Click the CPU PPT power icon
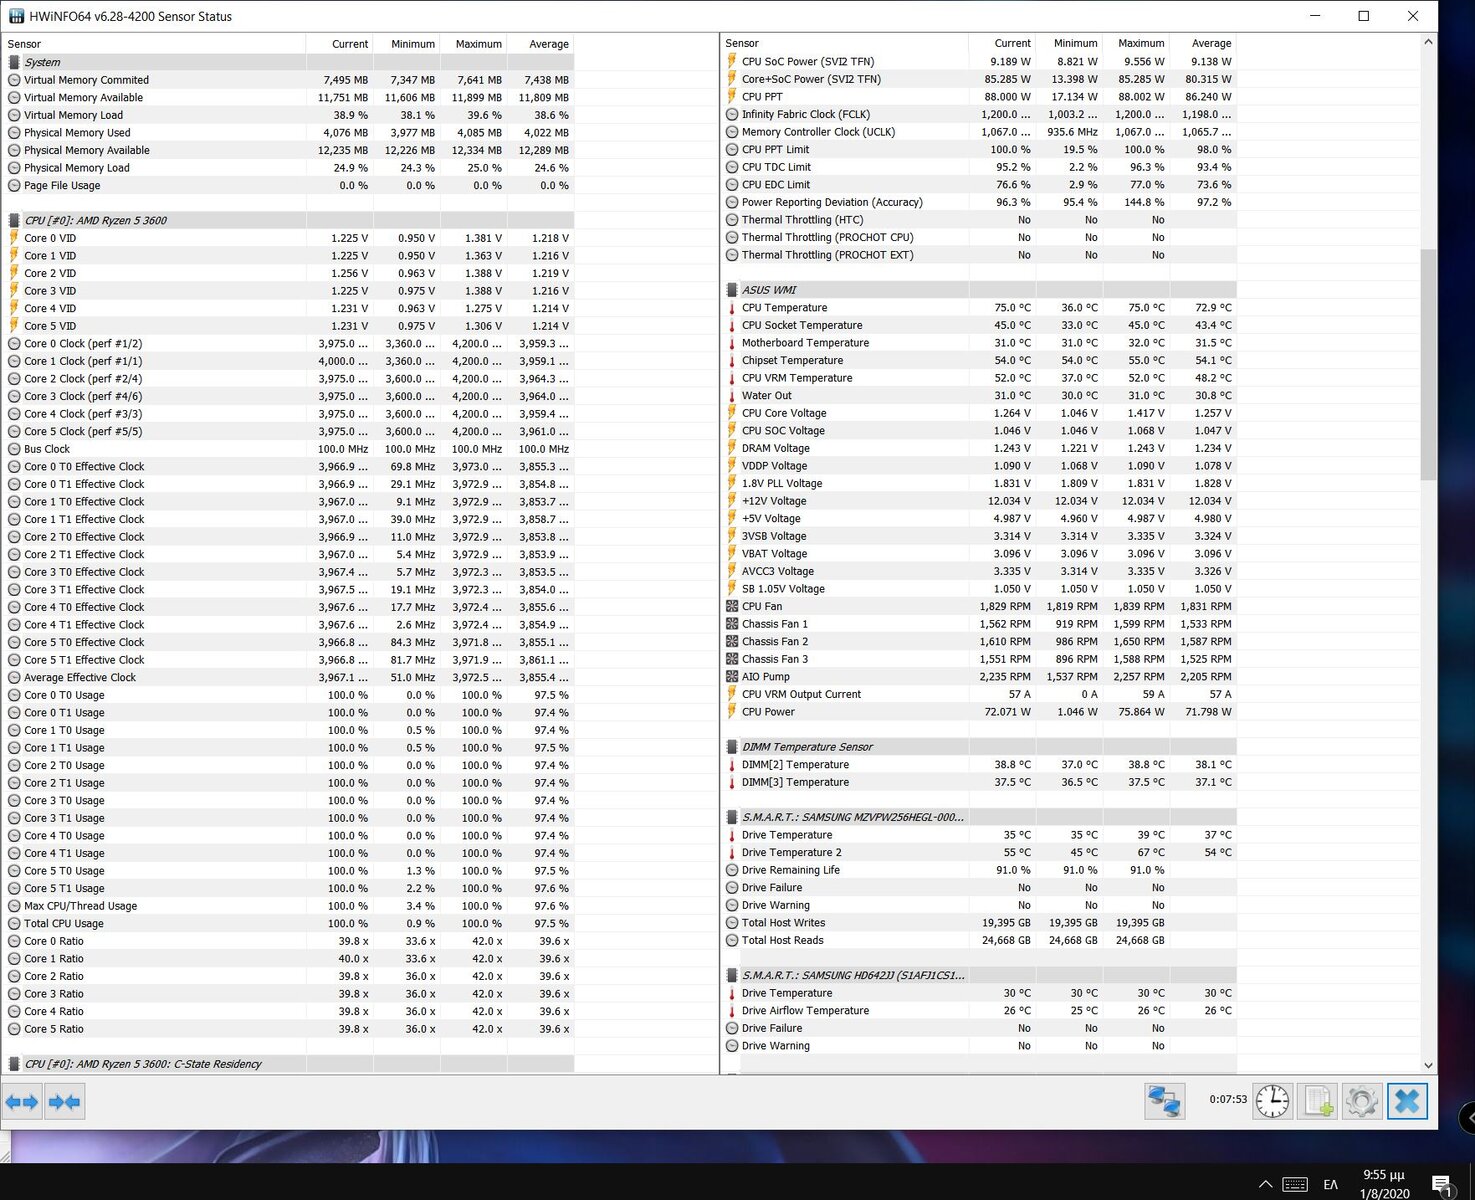Screen dimensions: 1475x1200 [x=732, y=97]
